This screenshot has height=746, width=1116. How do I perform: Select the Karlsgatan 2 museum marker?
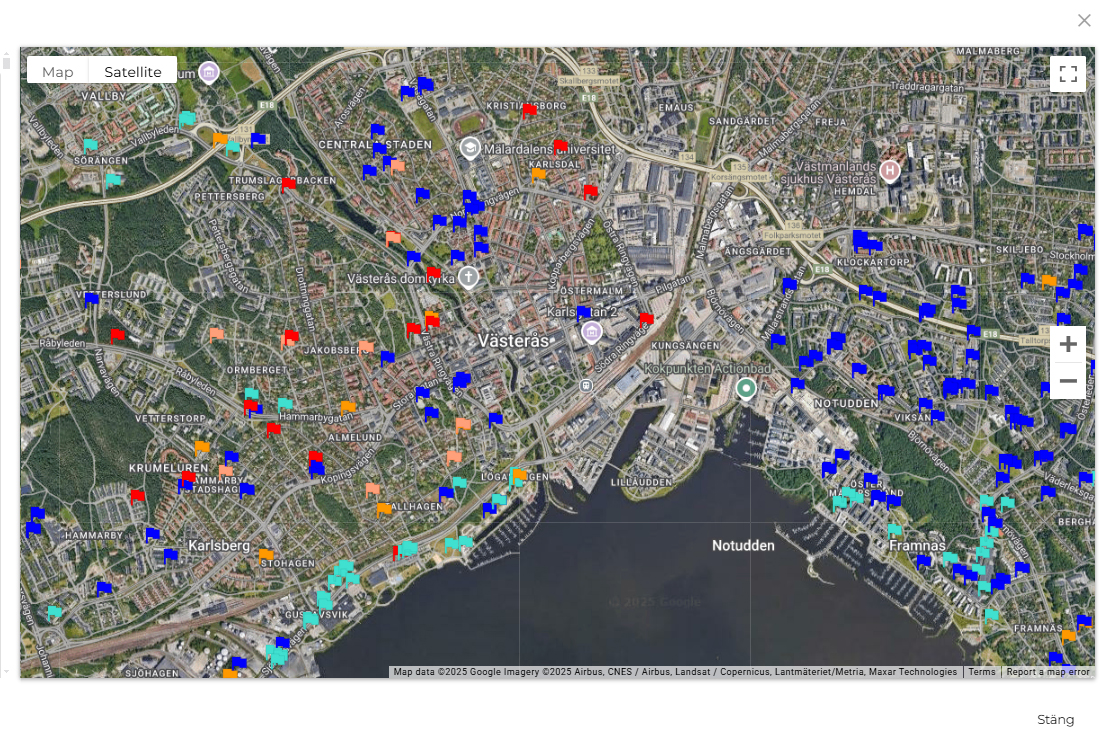coord(591,332)
